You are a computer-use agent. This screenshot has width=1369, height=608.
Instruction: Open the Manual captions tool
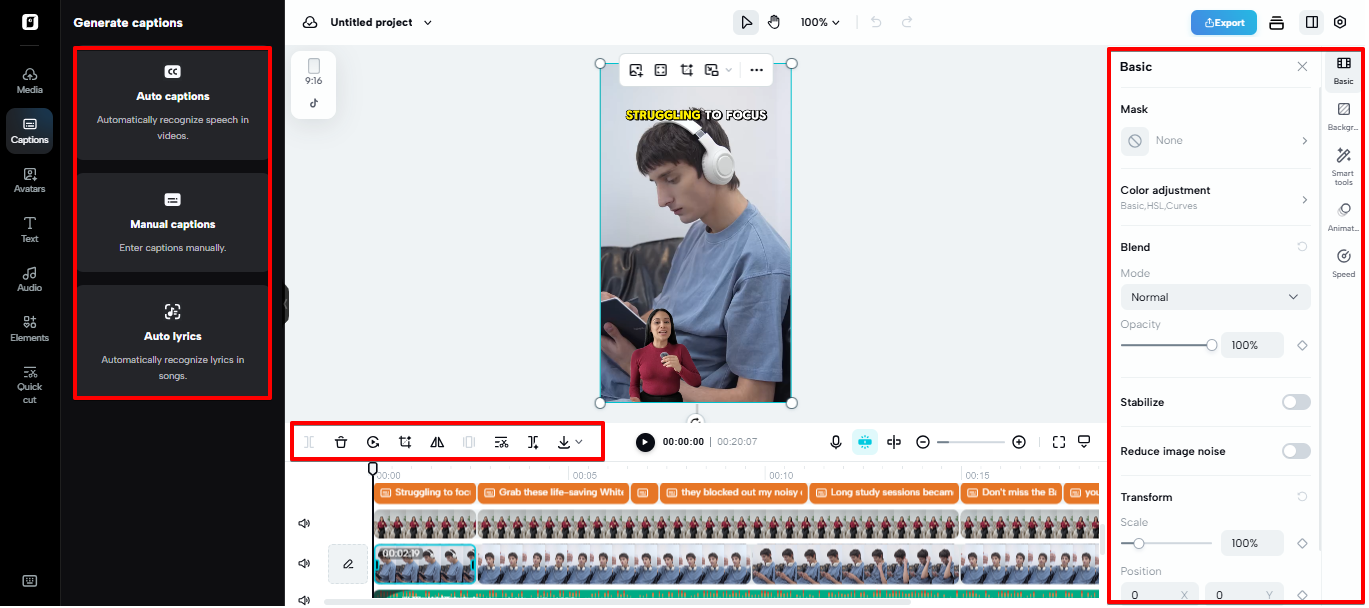172,223
